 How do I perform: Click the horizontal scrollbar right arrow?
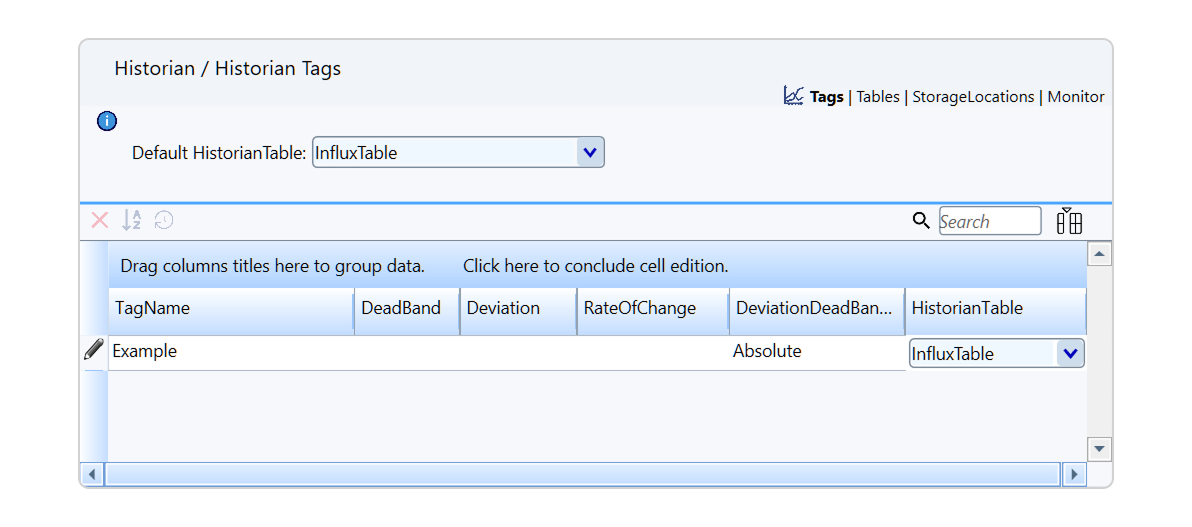(1074, 475)
